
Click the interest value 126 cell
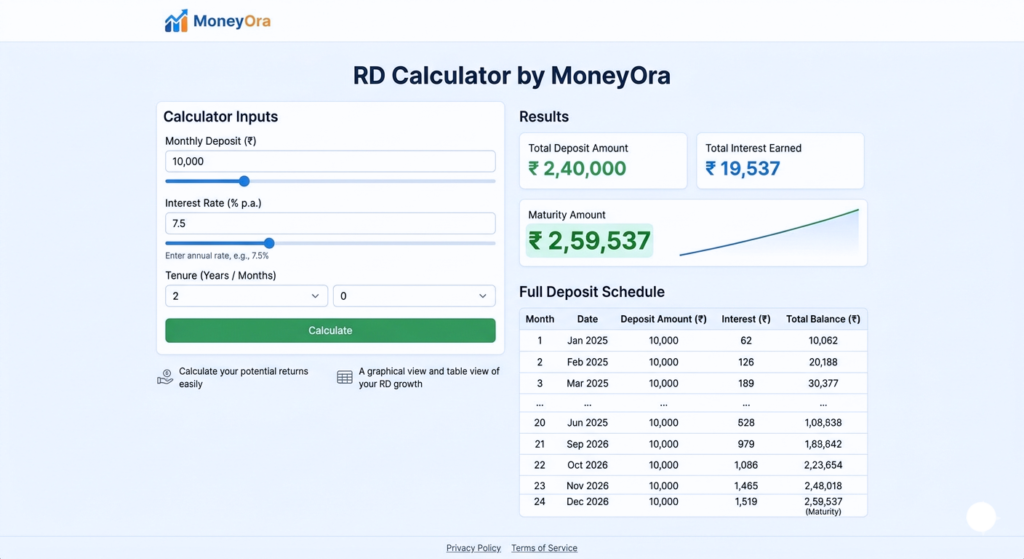(x=746, y=362)
